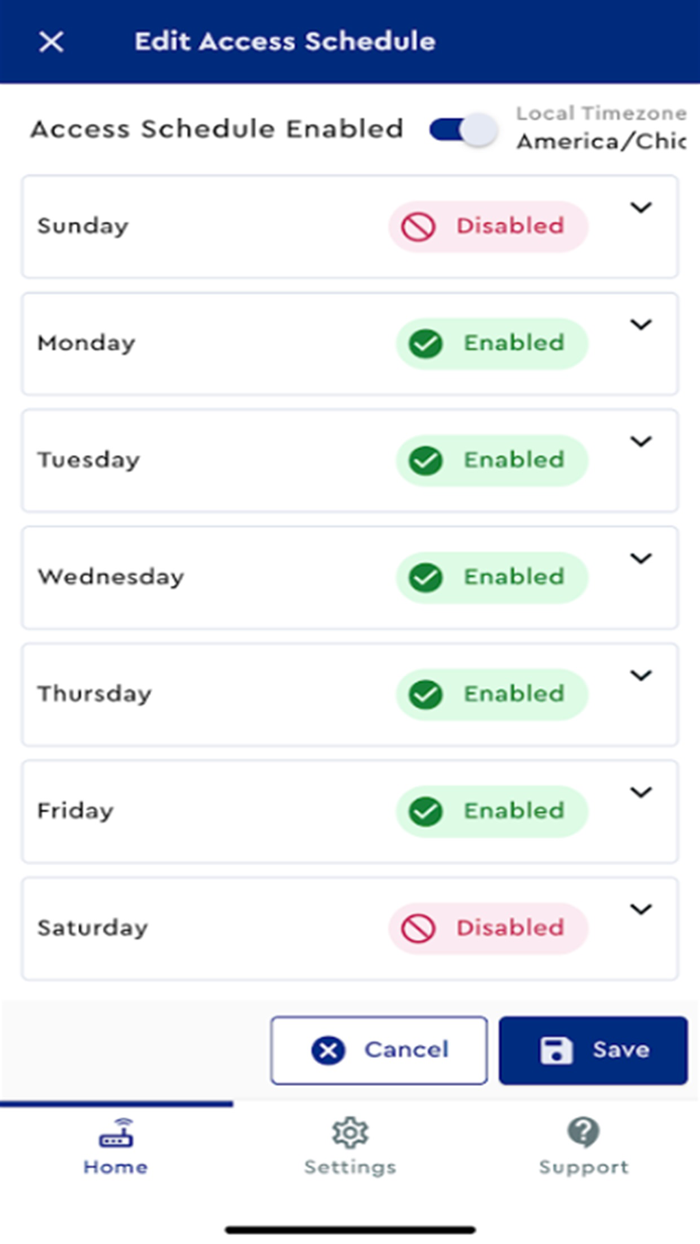
Task: Open the Thursday day details
Action: pos(640,676)
